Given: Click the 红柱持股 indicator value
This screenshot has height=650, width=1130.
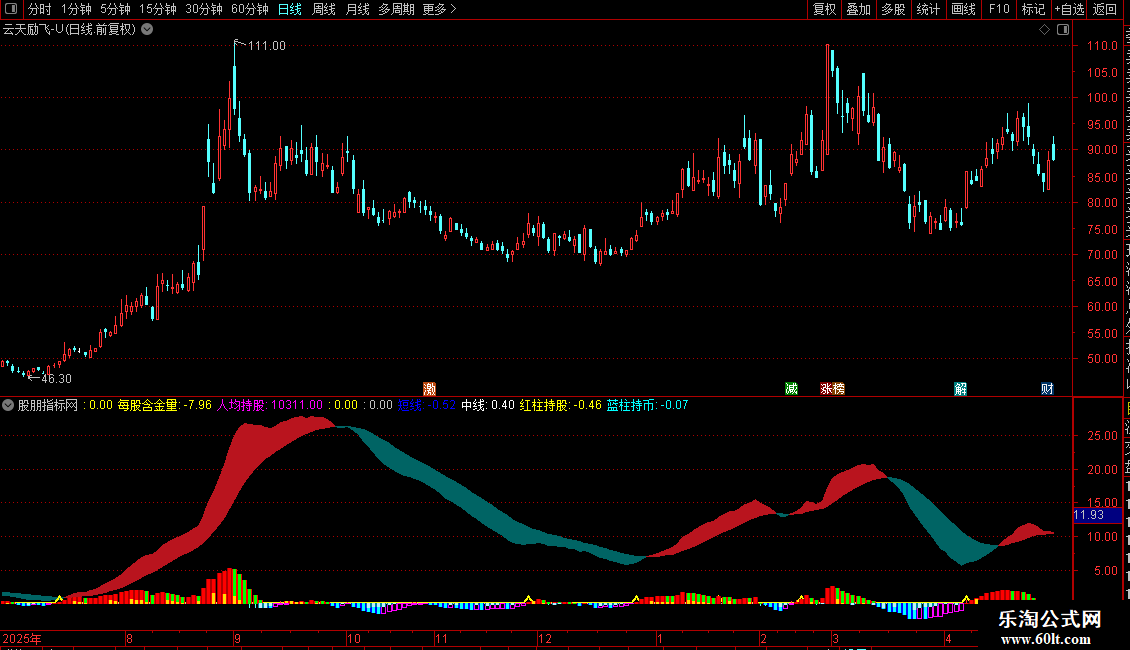Looking at the screenshot, I should point(561,405).
